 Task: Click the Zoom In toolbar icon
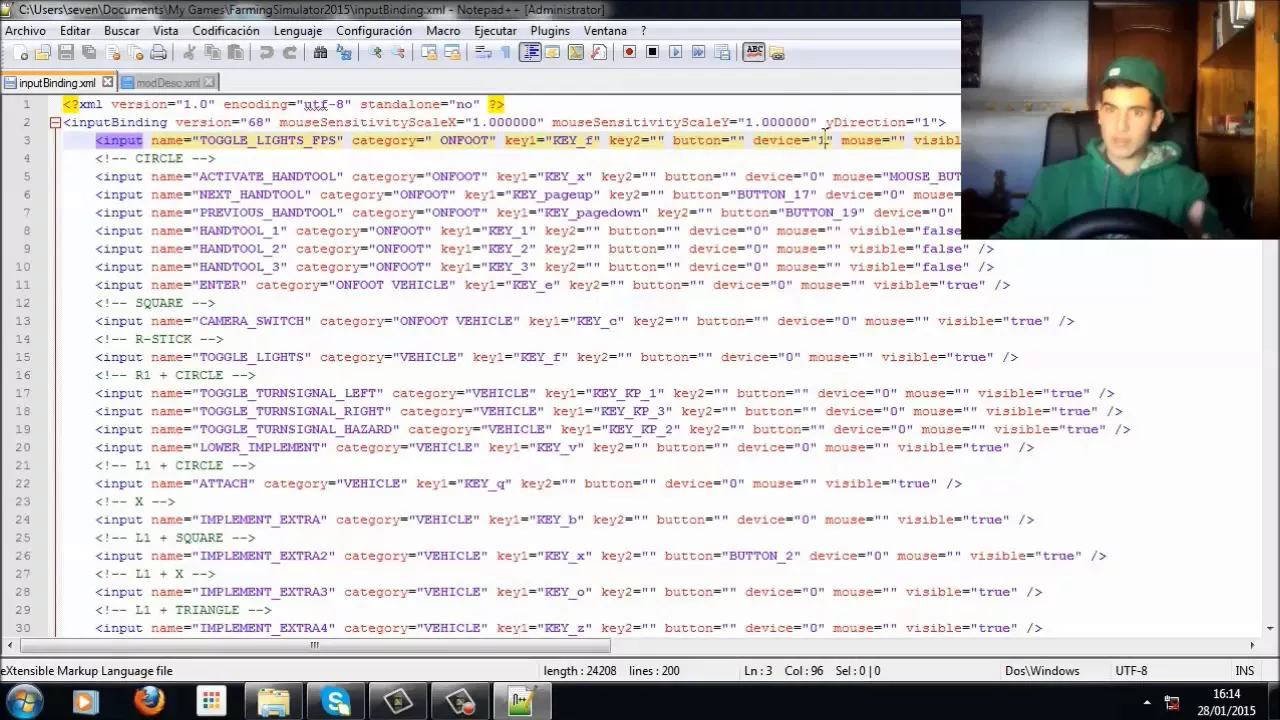click(x=375, y=52)
